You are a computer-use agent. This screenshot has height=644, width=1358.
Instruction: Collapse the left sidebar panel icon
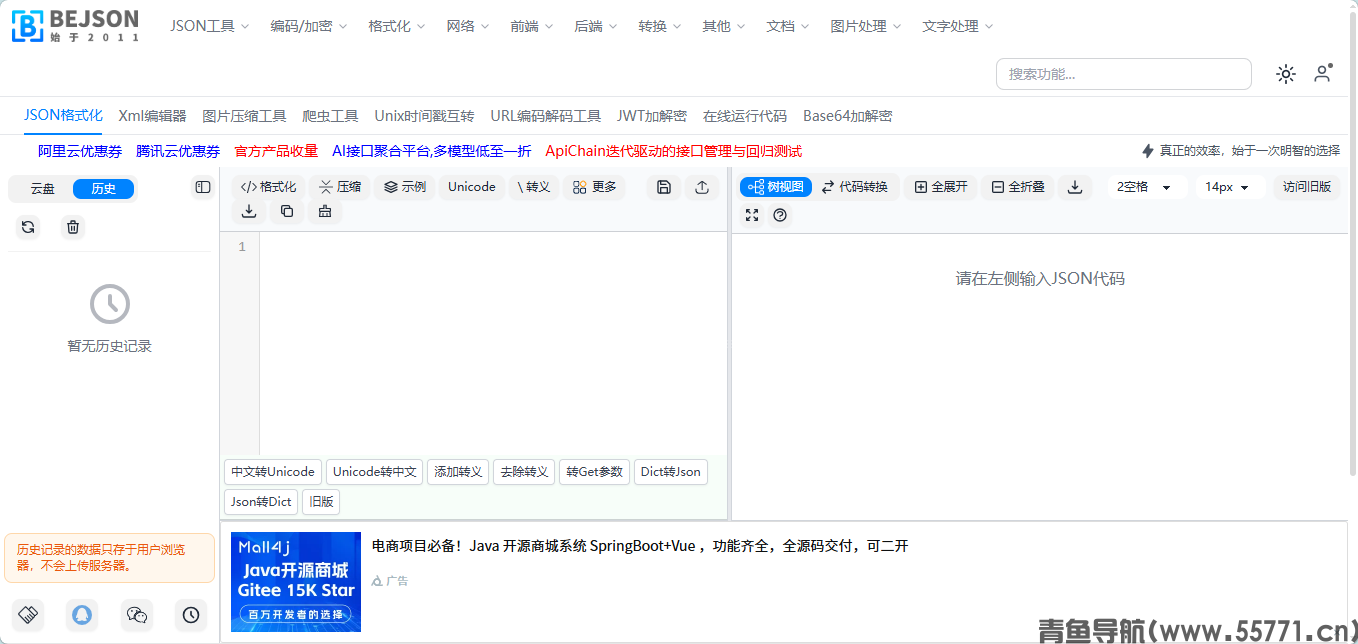tap(203, 187)
